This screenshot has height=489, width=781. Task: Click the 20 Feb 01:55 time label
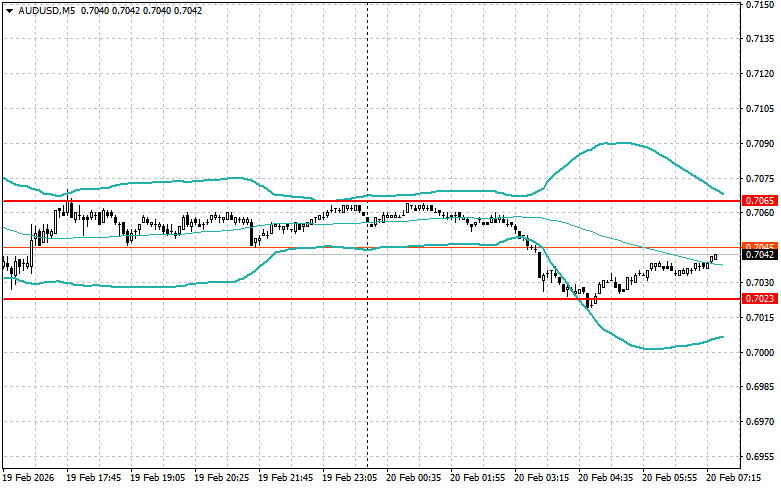click(x=477, y=478)
